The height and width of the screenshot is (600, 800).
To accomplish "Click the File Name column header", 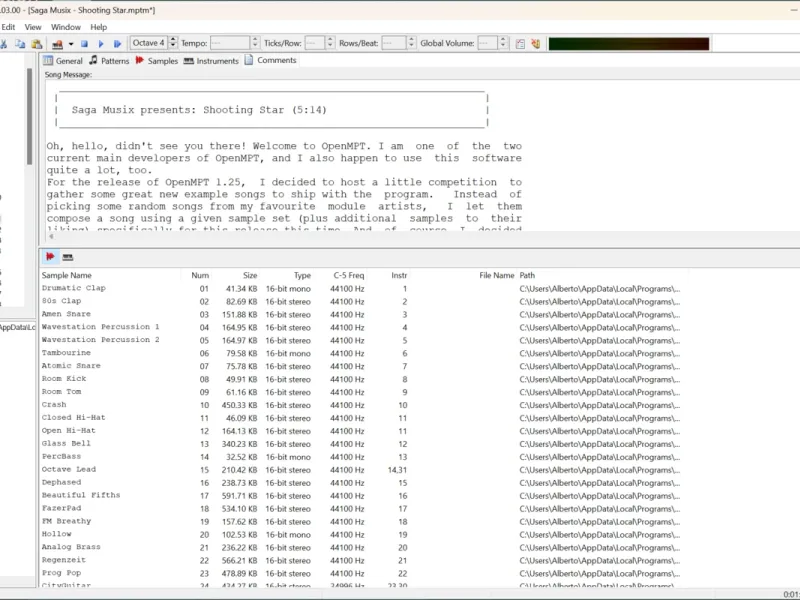I will point(463,275).
